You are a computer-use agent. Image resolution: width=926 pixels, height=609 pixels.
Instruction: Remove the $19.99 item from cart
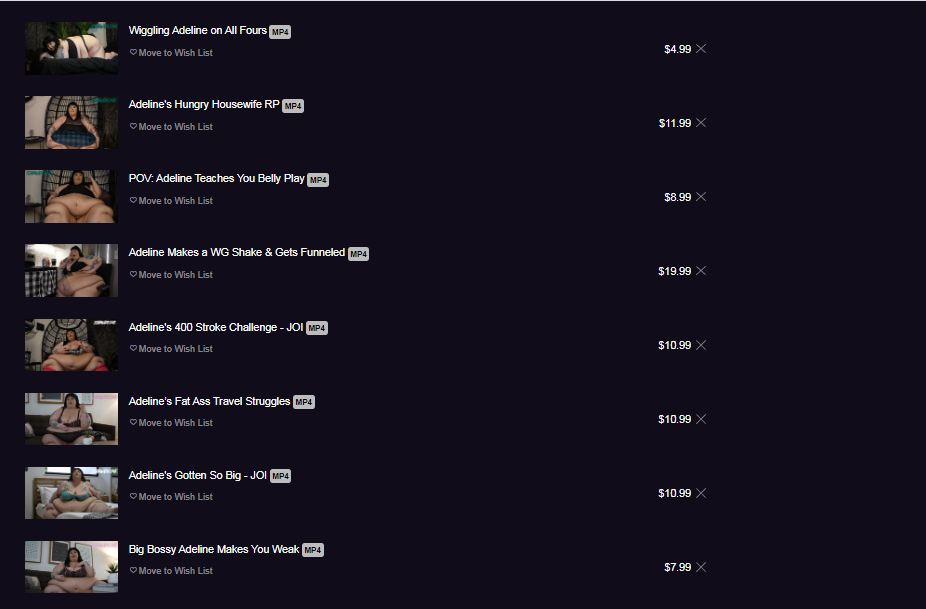click(701, 271)
